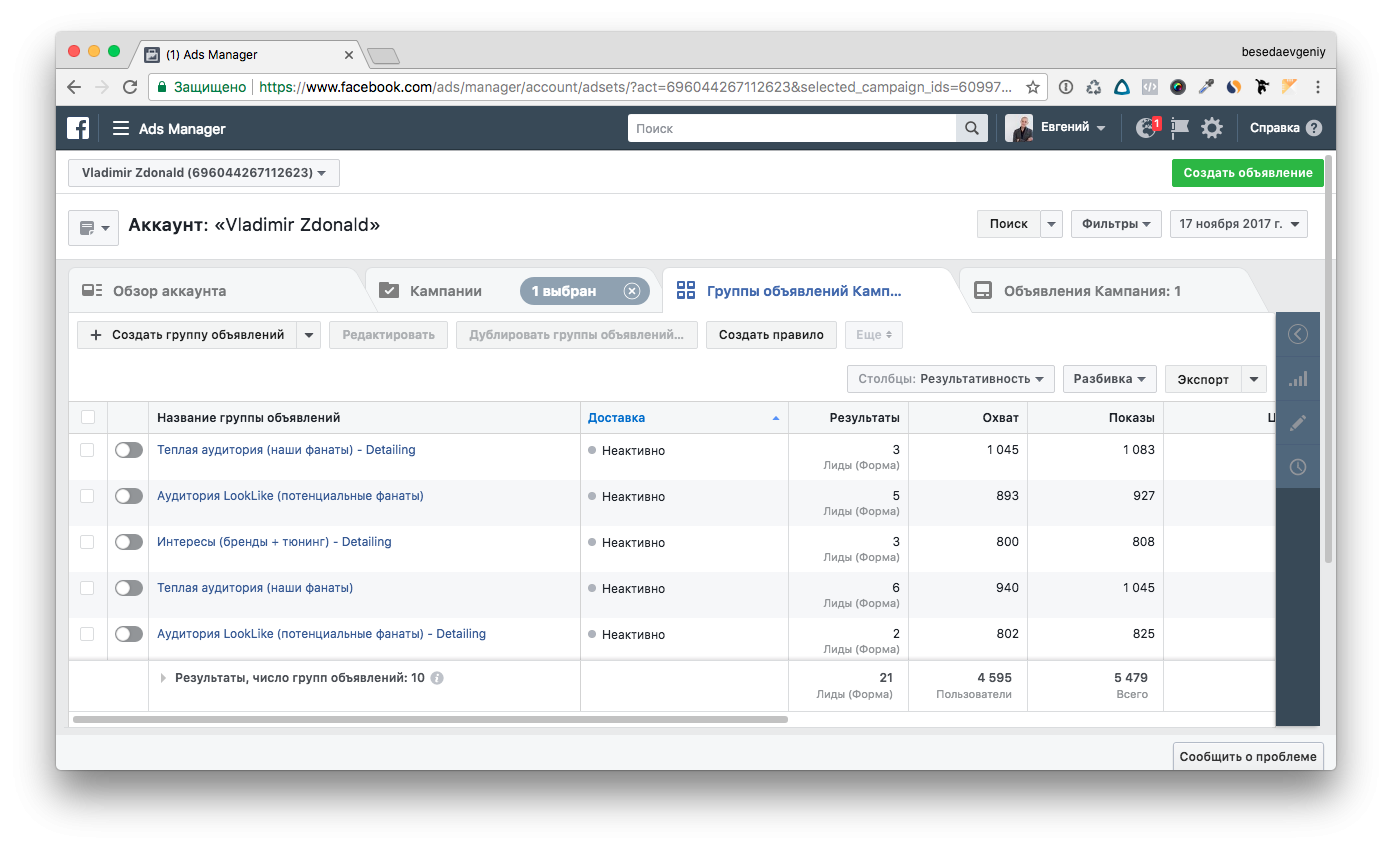The width and height of the screenshot is (1392, 850).
Task: Collapse the side panel arrow icon
Action: [1298, 335]
